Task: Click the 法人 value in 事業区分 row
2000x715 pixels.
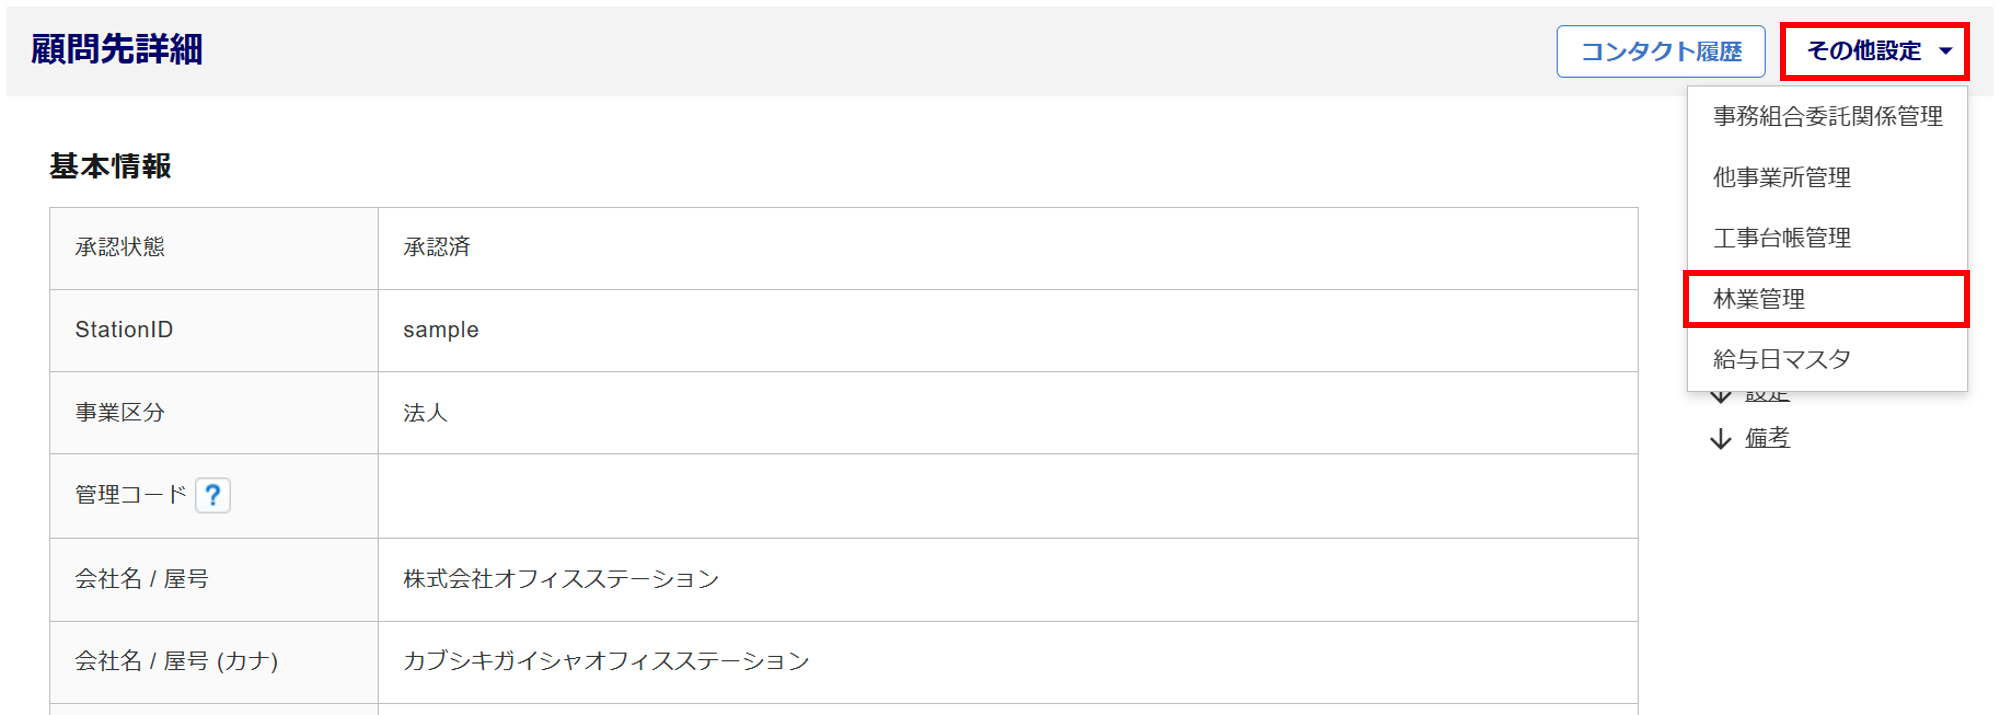Action: (425, 413)
